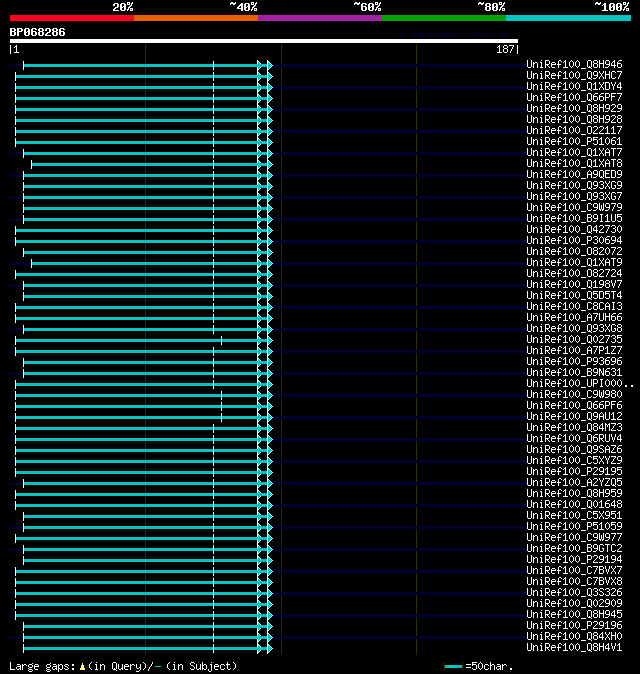This screenshot has width=640, height=674.
Task: Select label UniRef100_C9W977
Action: 574,538
